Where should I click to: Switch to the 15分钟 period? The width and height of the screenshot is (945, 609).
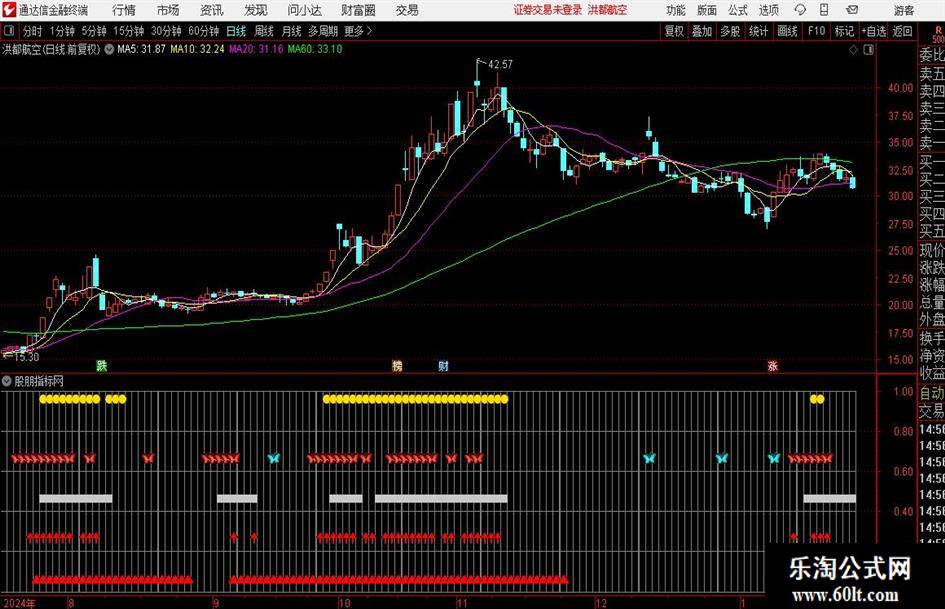[x=129, y=31]
